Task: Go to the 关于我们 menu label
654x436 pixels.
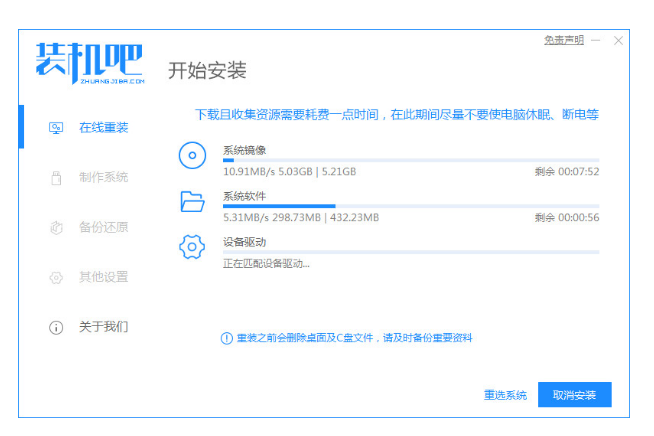Action: coord(104,327)
